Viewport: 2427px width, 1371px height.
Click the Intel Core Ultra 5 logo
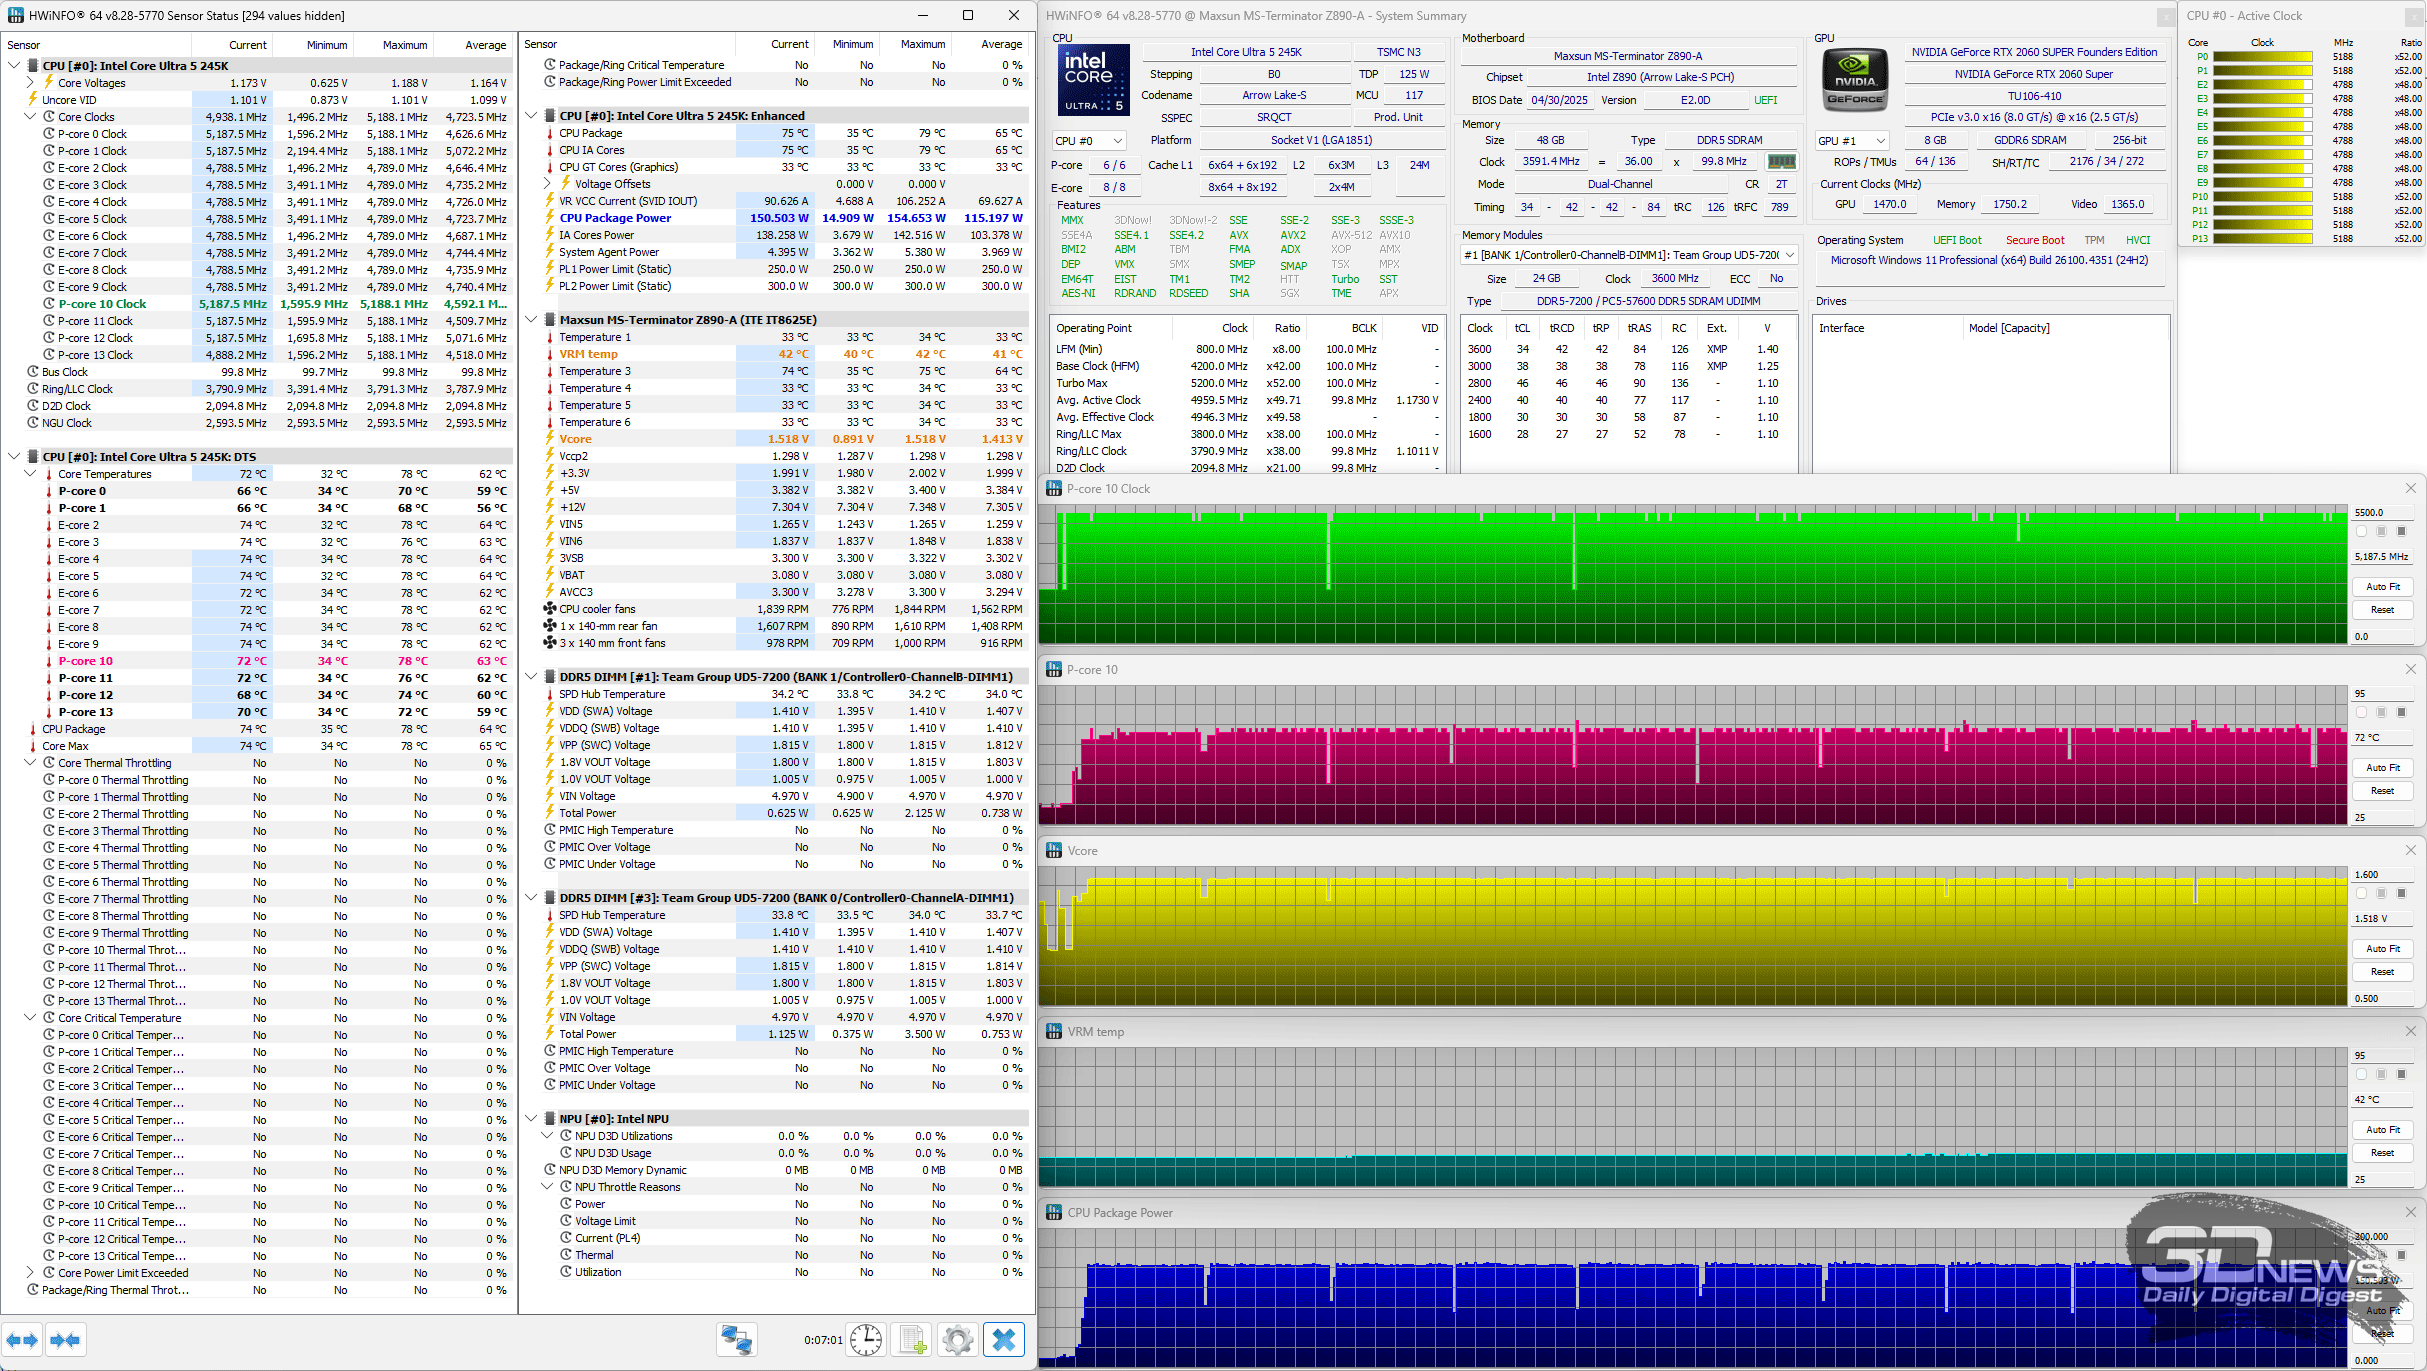pos(1093,80)
